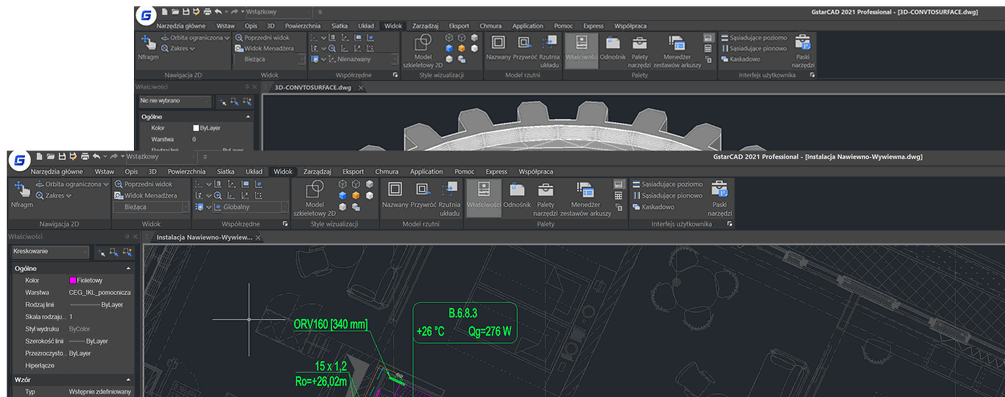
Task: Click Open folder icon in front window toolbar
Action: tap(51, 156)
